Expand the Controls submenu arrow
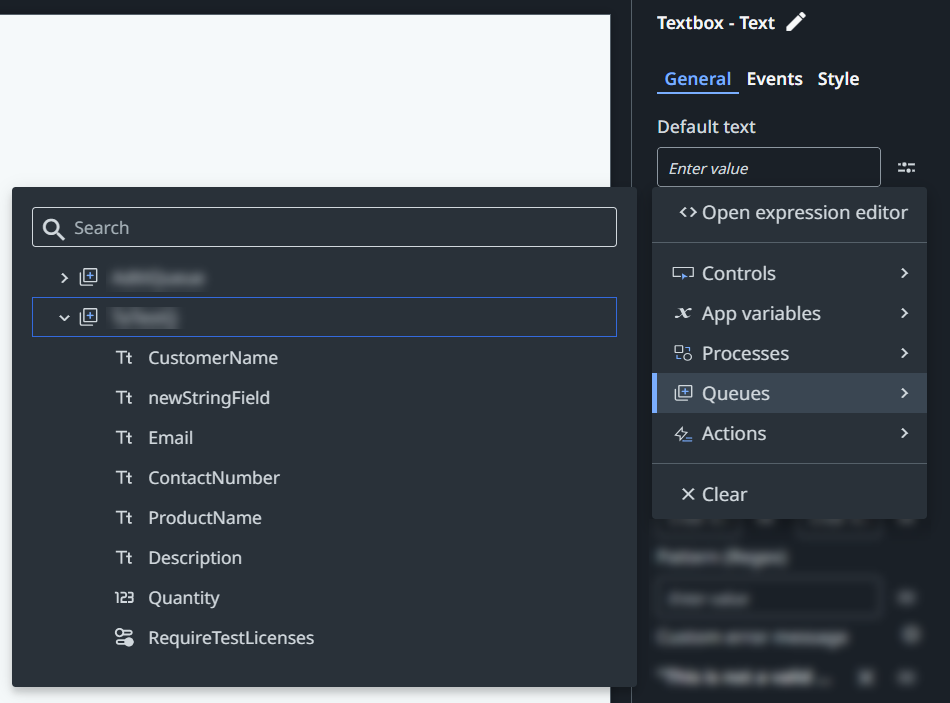 click(904, 273)
